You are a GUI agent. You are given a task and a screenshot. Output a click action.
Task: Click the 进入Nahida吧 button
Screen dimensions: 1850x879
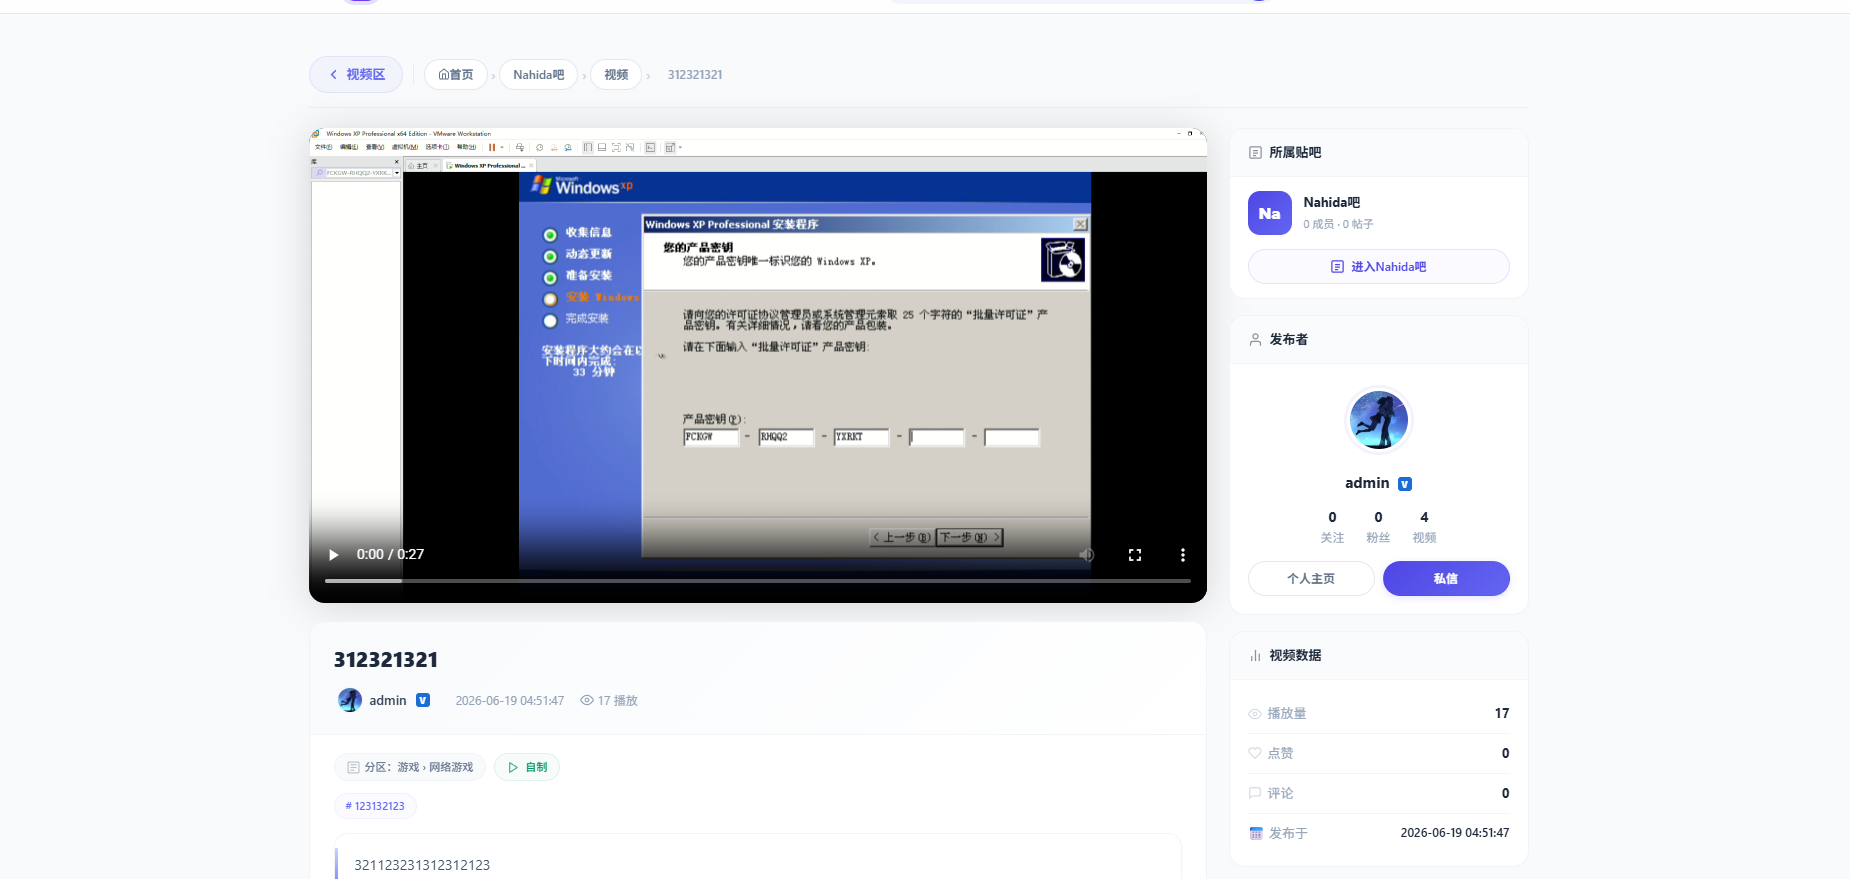coord(1379,267)
